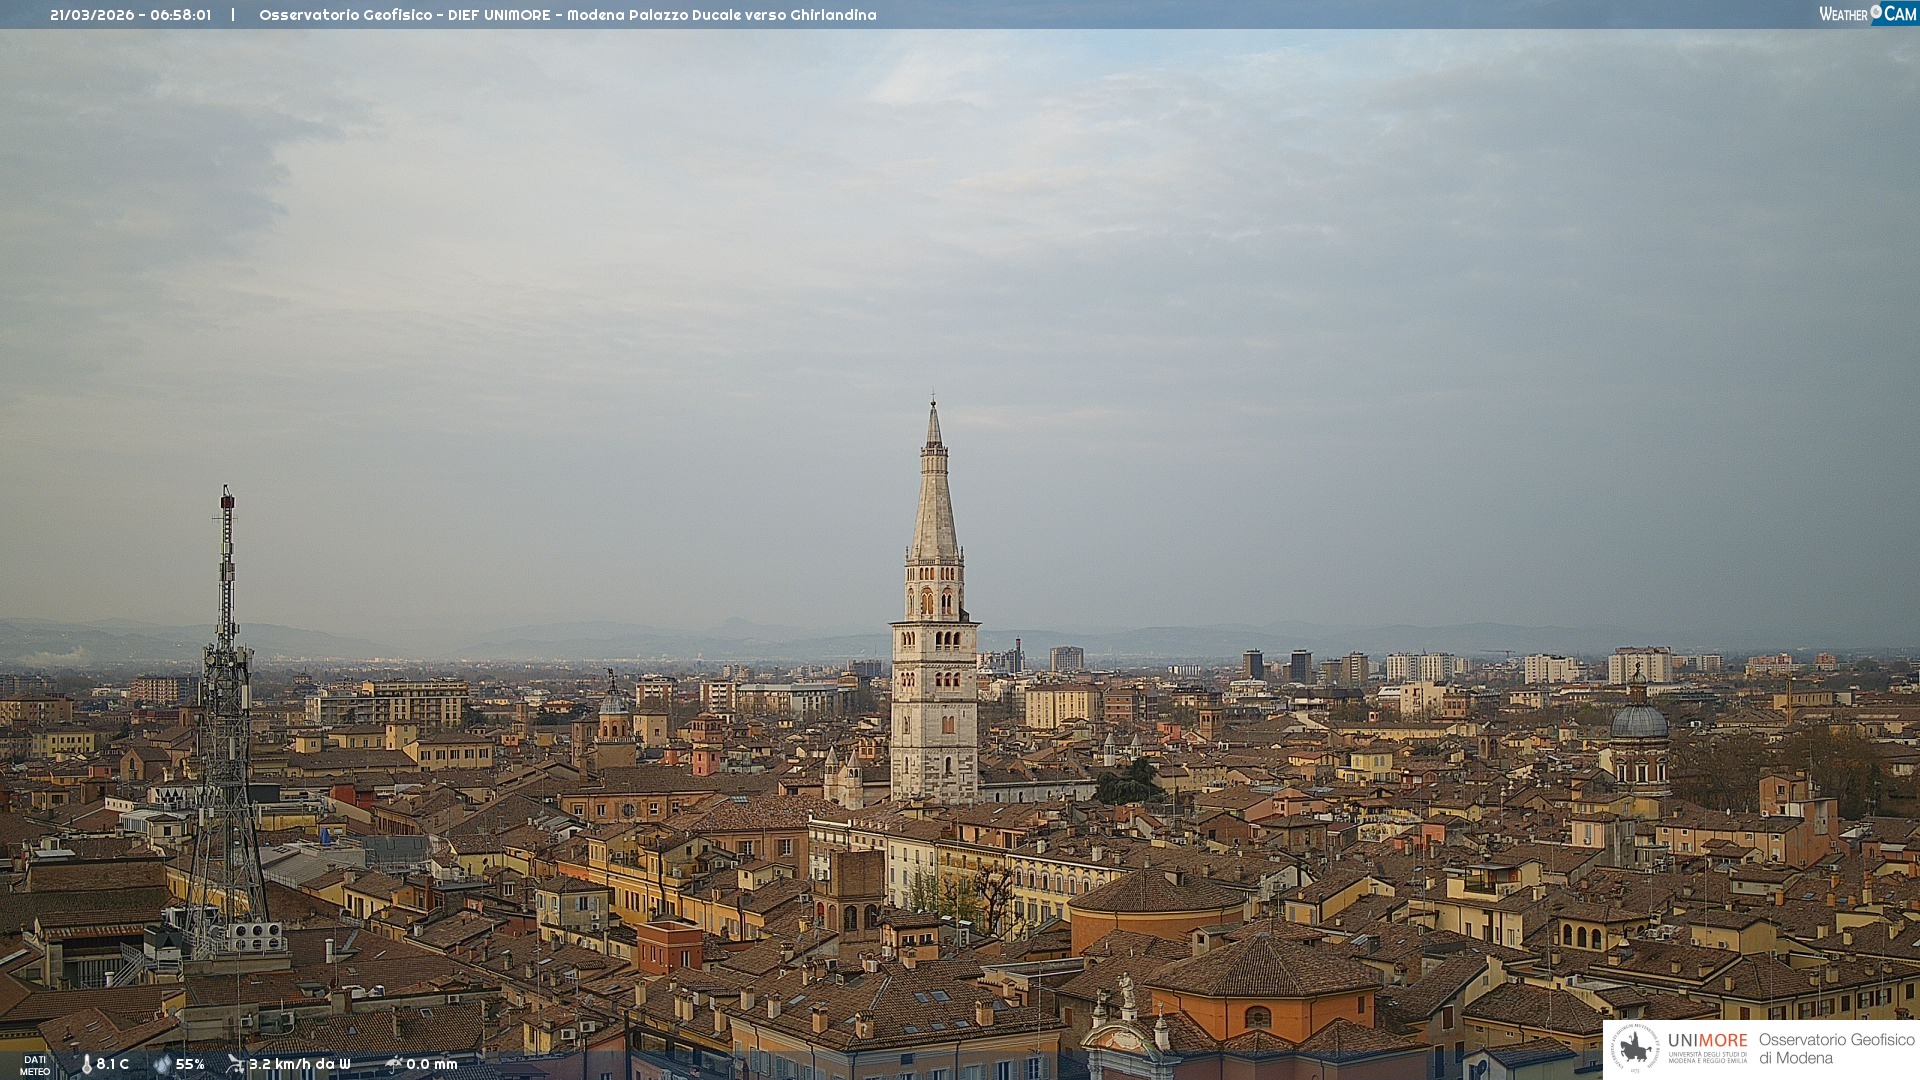Click the WeatherCam camera lens icon
Screen dimensions: 1920x1080
1876,12
